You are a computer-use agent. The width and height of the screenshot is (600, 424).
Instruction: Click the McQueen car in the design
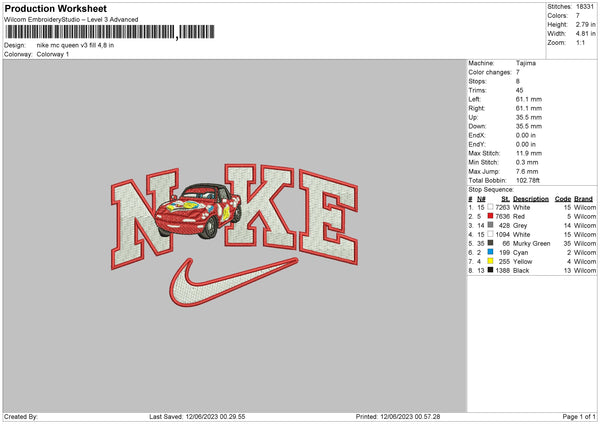pyautogui.click(x=198, y=210)
